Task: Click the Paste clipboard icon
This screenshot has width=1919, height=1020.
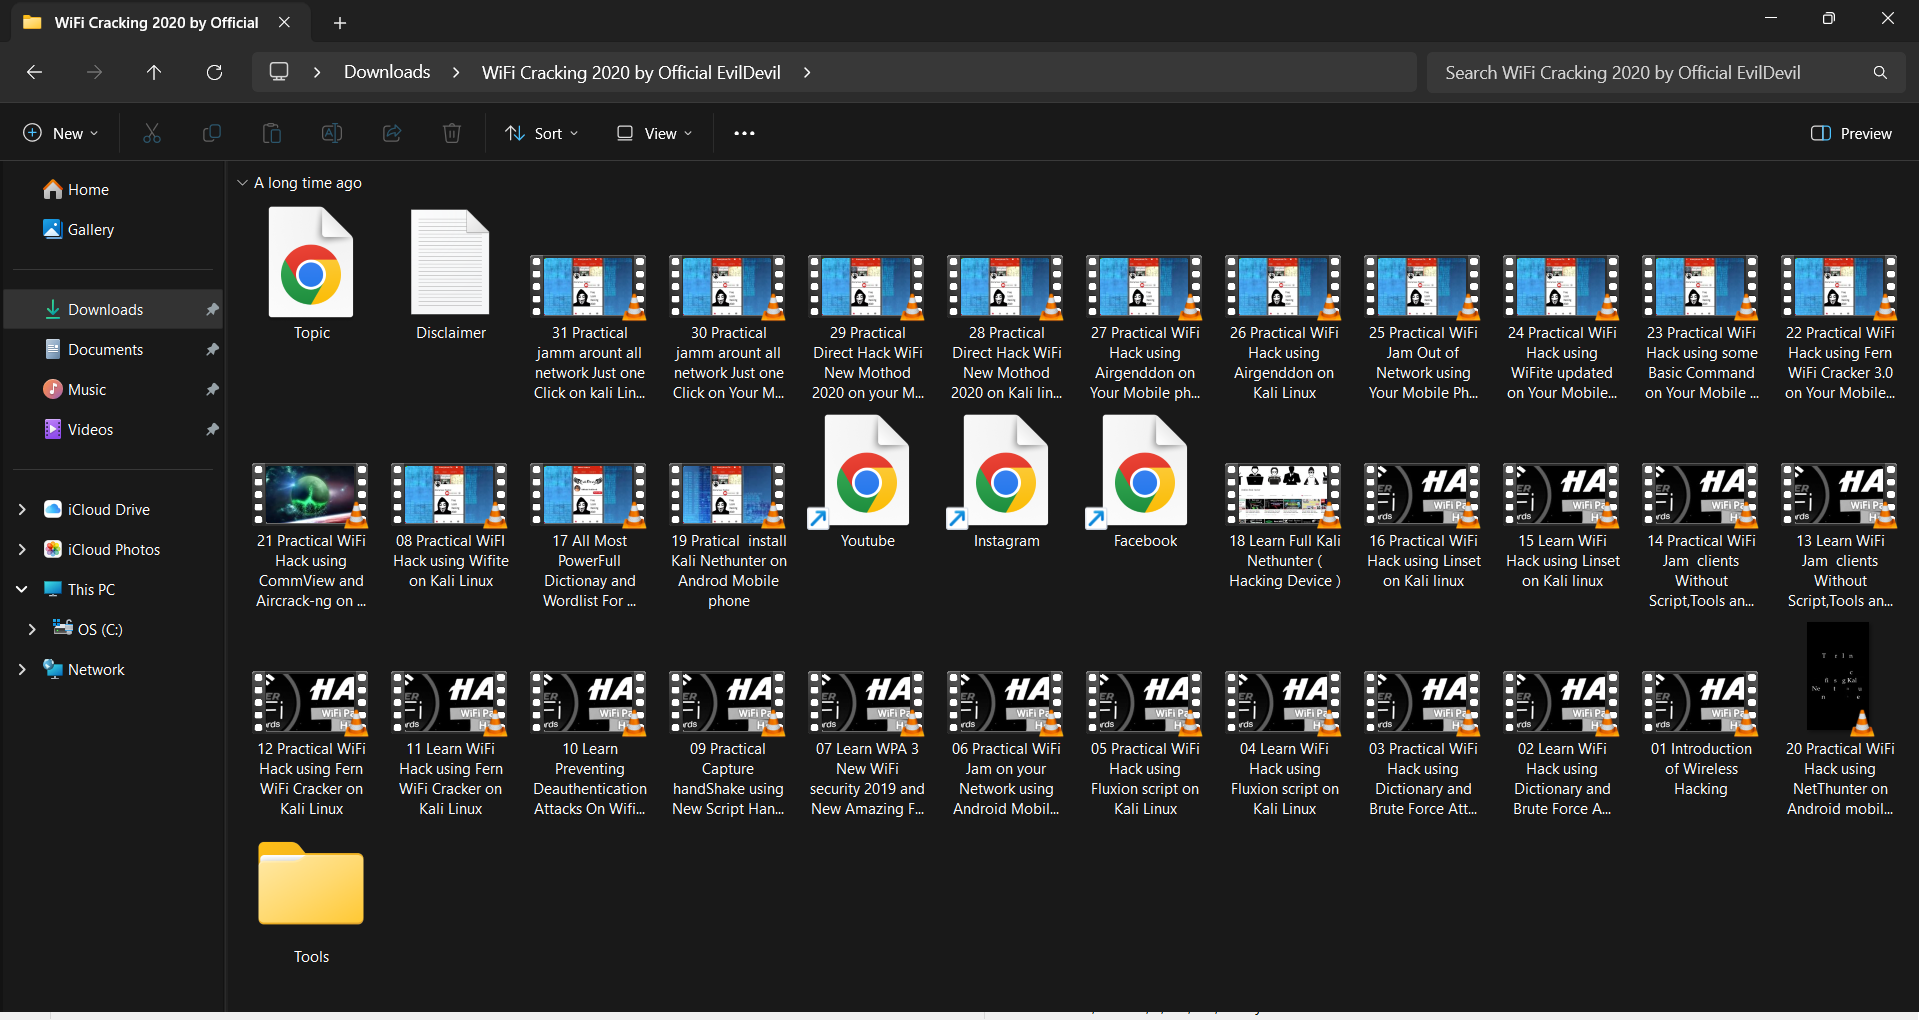Action: (x=272, y=133)
